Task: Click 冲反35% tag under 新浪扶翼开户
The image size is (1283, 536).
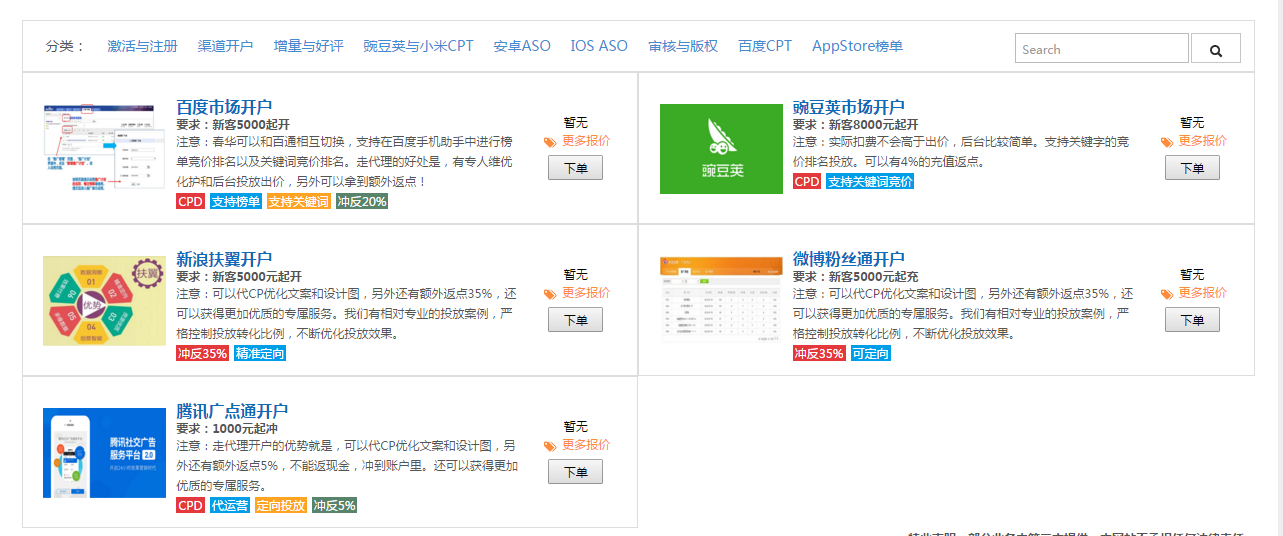Action: point(202,353)
